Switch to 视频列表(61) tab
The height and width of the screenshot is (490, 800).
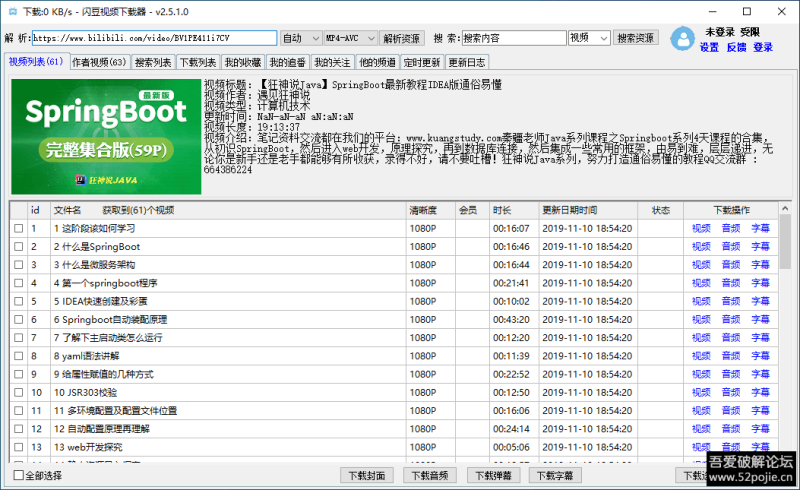[36, 61]
